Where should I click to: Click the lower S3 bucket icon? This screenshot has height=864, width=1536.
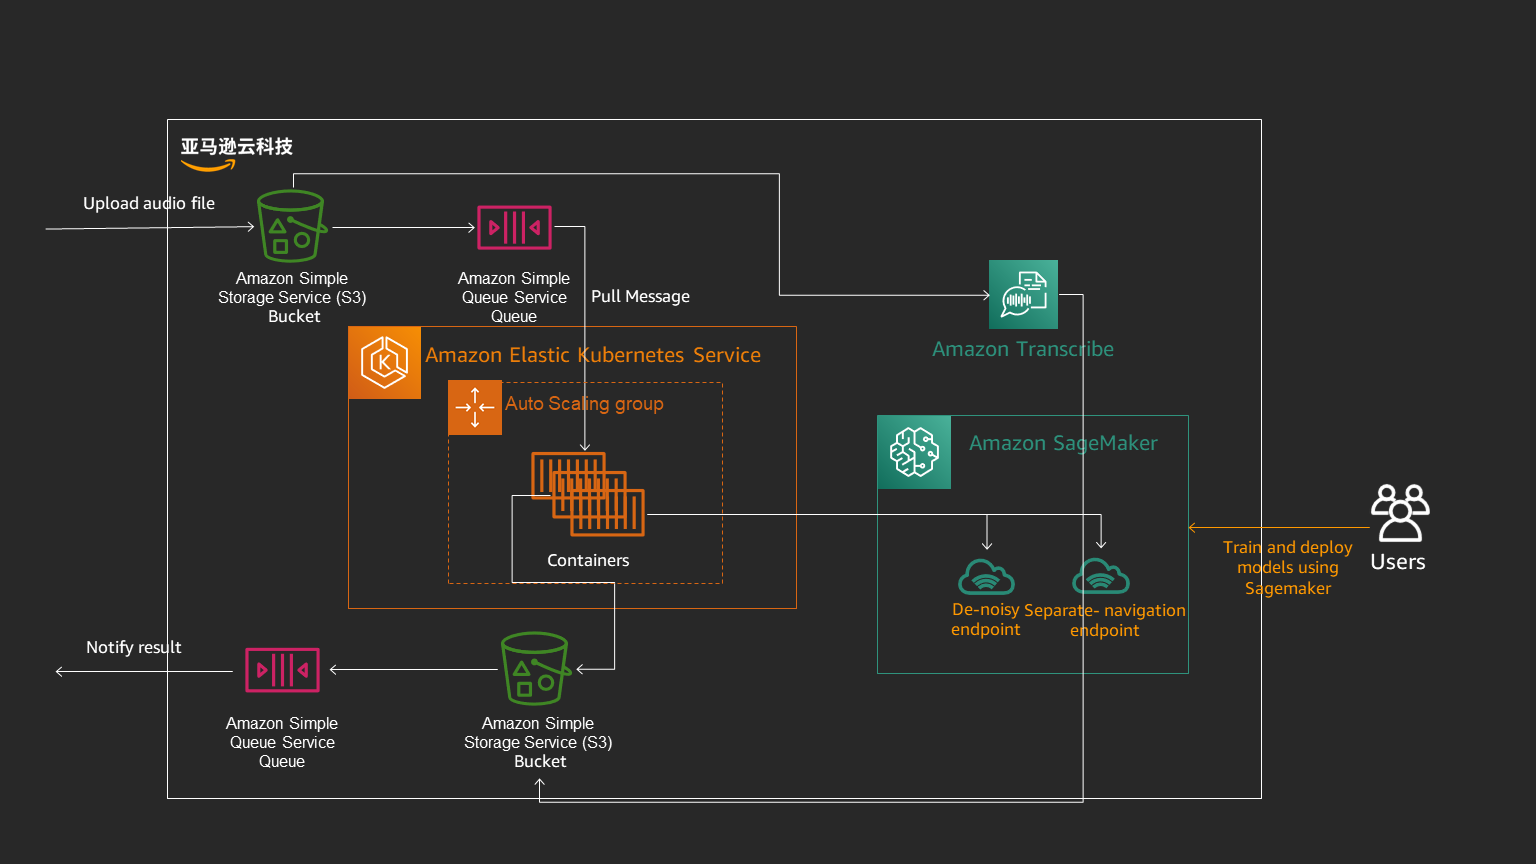535,669
